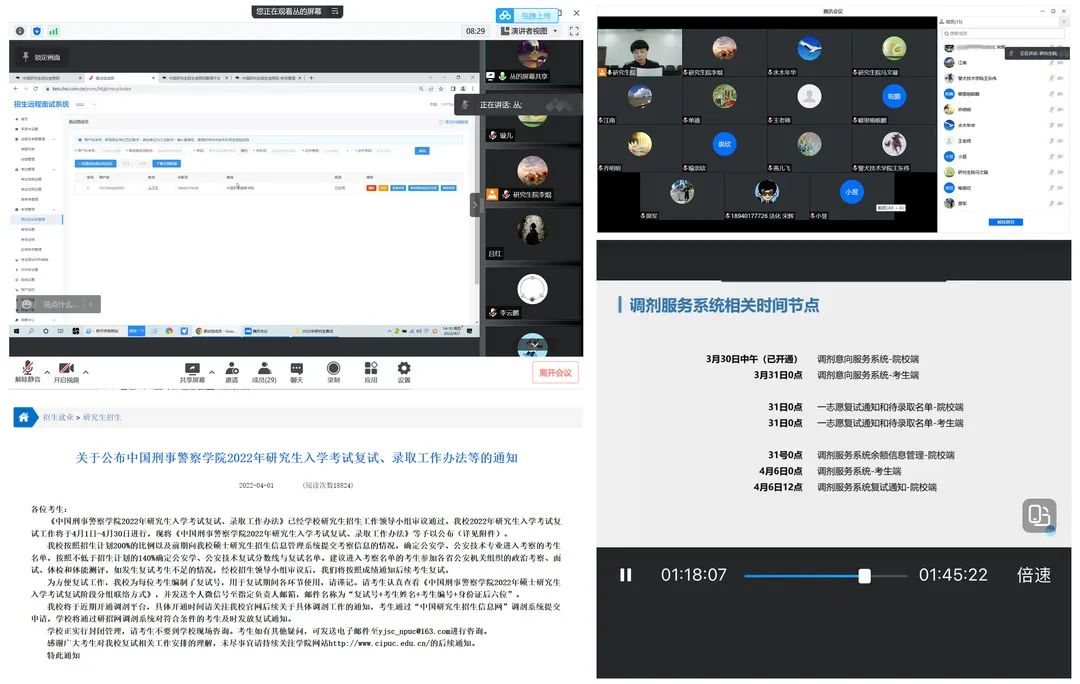Open the 成员(29) members panel

click(264, 372)
